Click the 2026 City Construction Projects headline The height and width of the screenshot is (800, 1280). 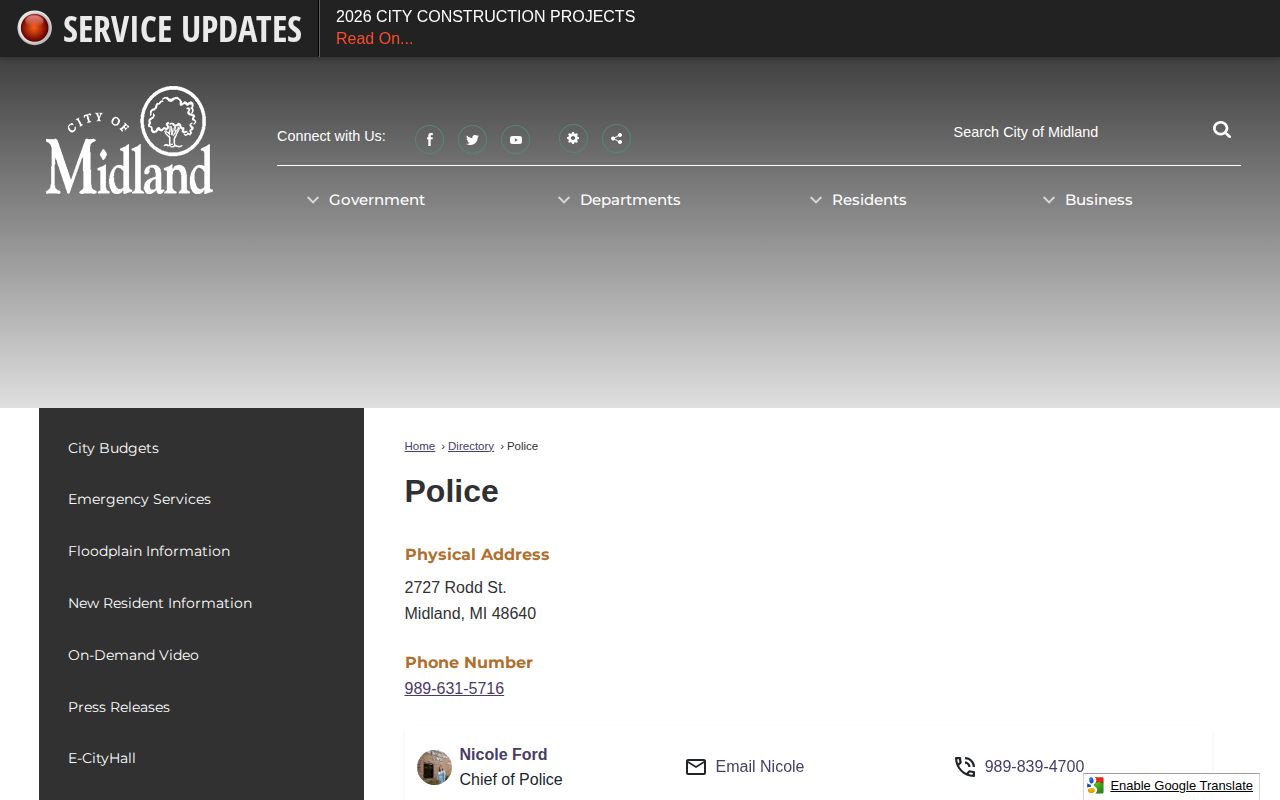[485, 17]
